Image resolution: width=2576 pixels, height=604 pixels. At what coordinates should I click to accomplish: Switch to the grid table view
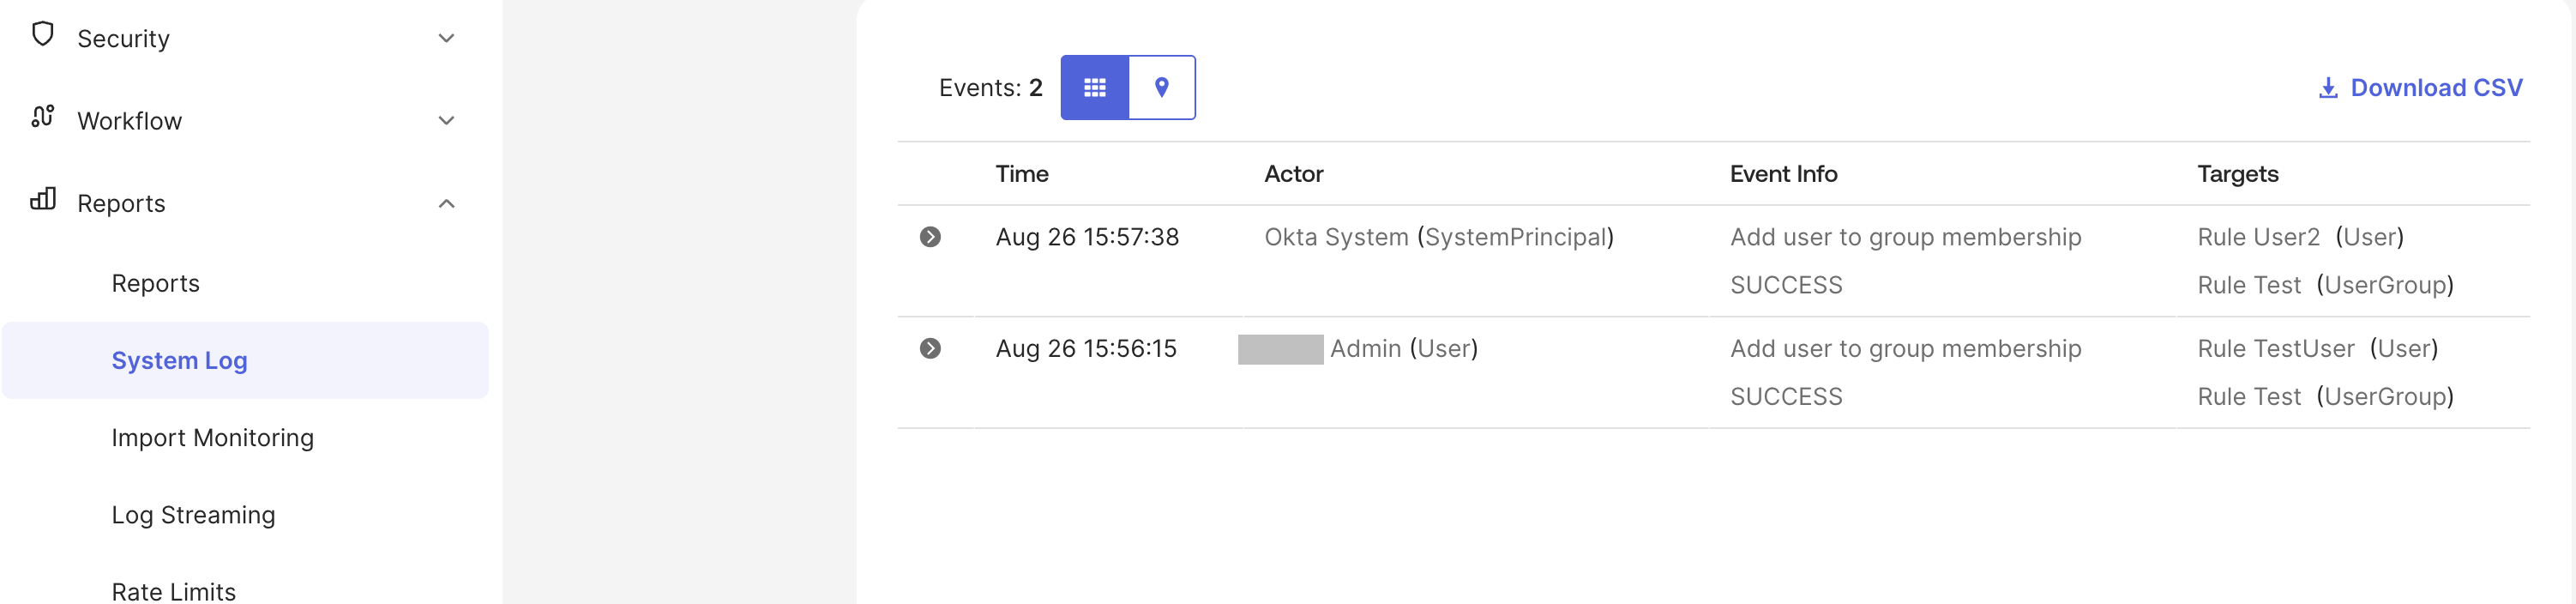pos(1094,88)
